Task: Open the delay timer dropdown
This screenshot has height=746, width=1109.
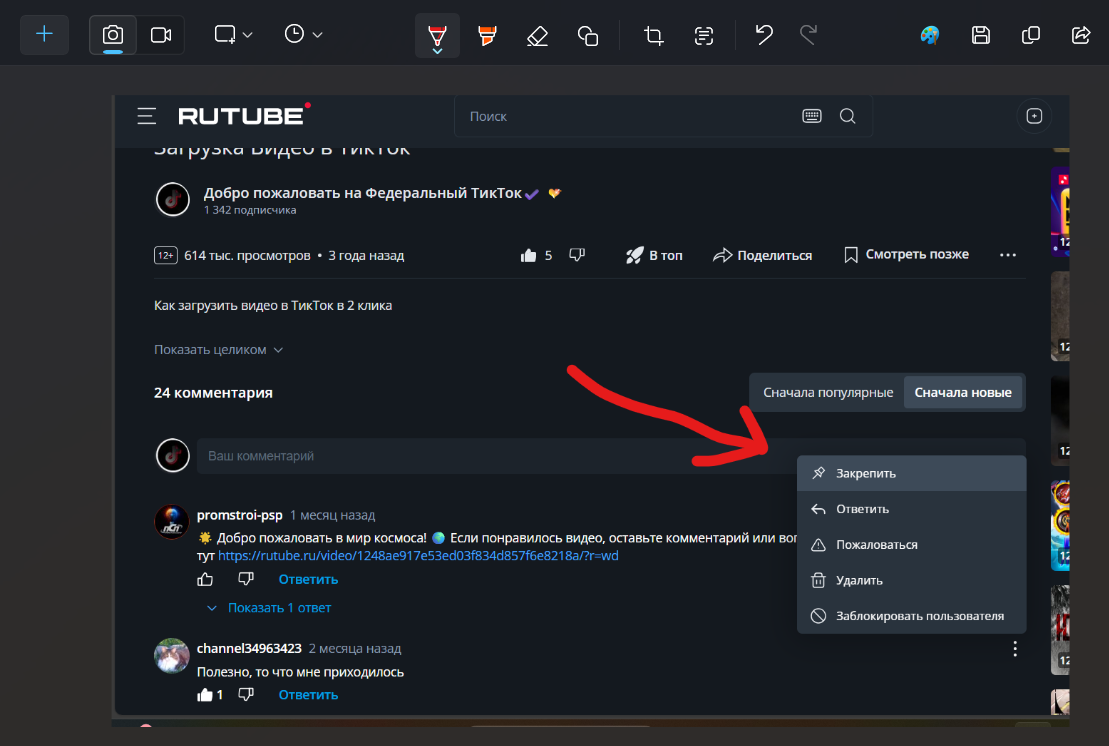Action: 303,35
